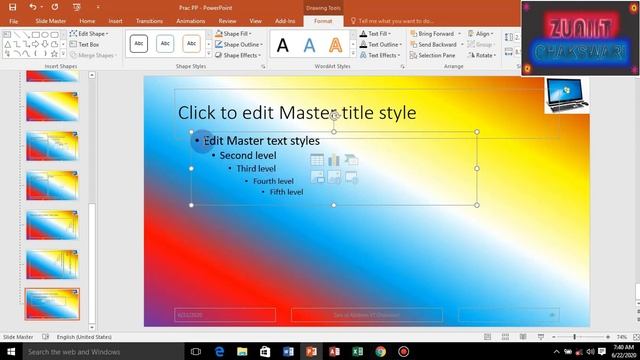This screenshot has width=640, height=360.
Task: Click the Insert SmartArt placeholder icon
Action: tap(351, 160)
